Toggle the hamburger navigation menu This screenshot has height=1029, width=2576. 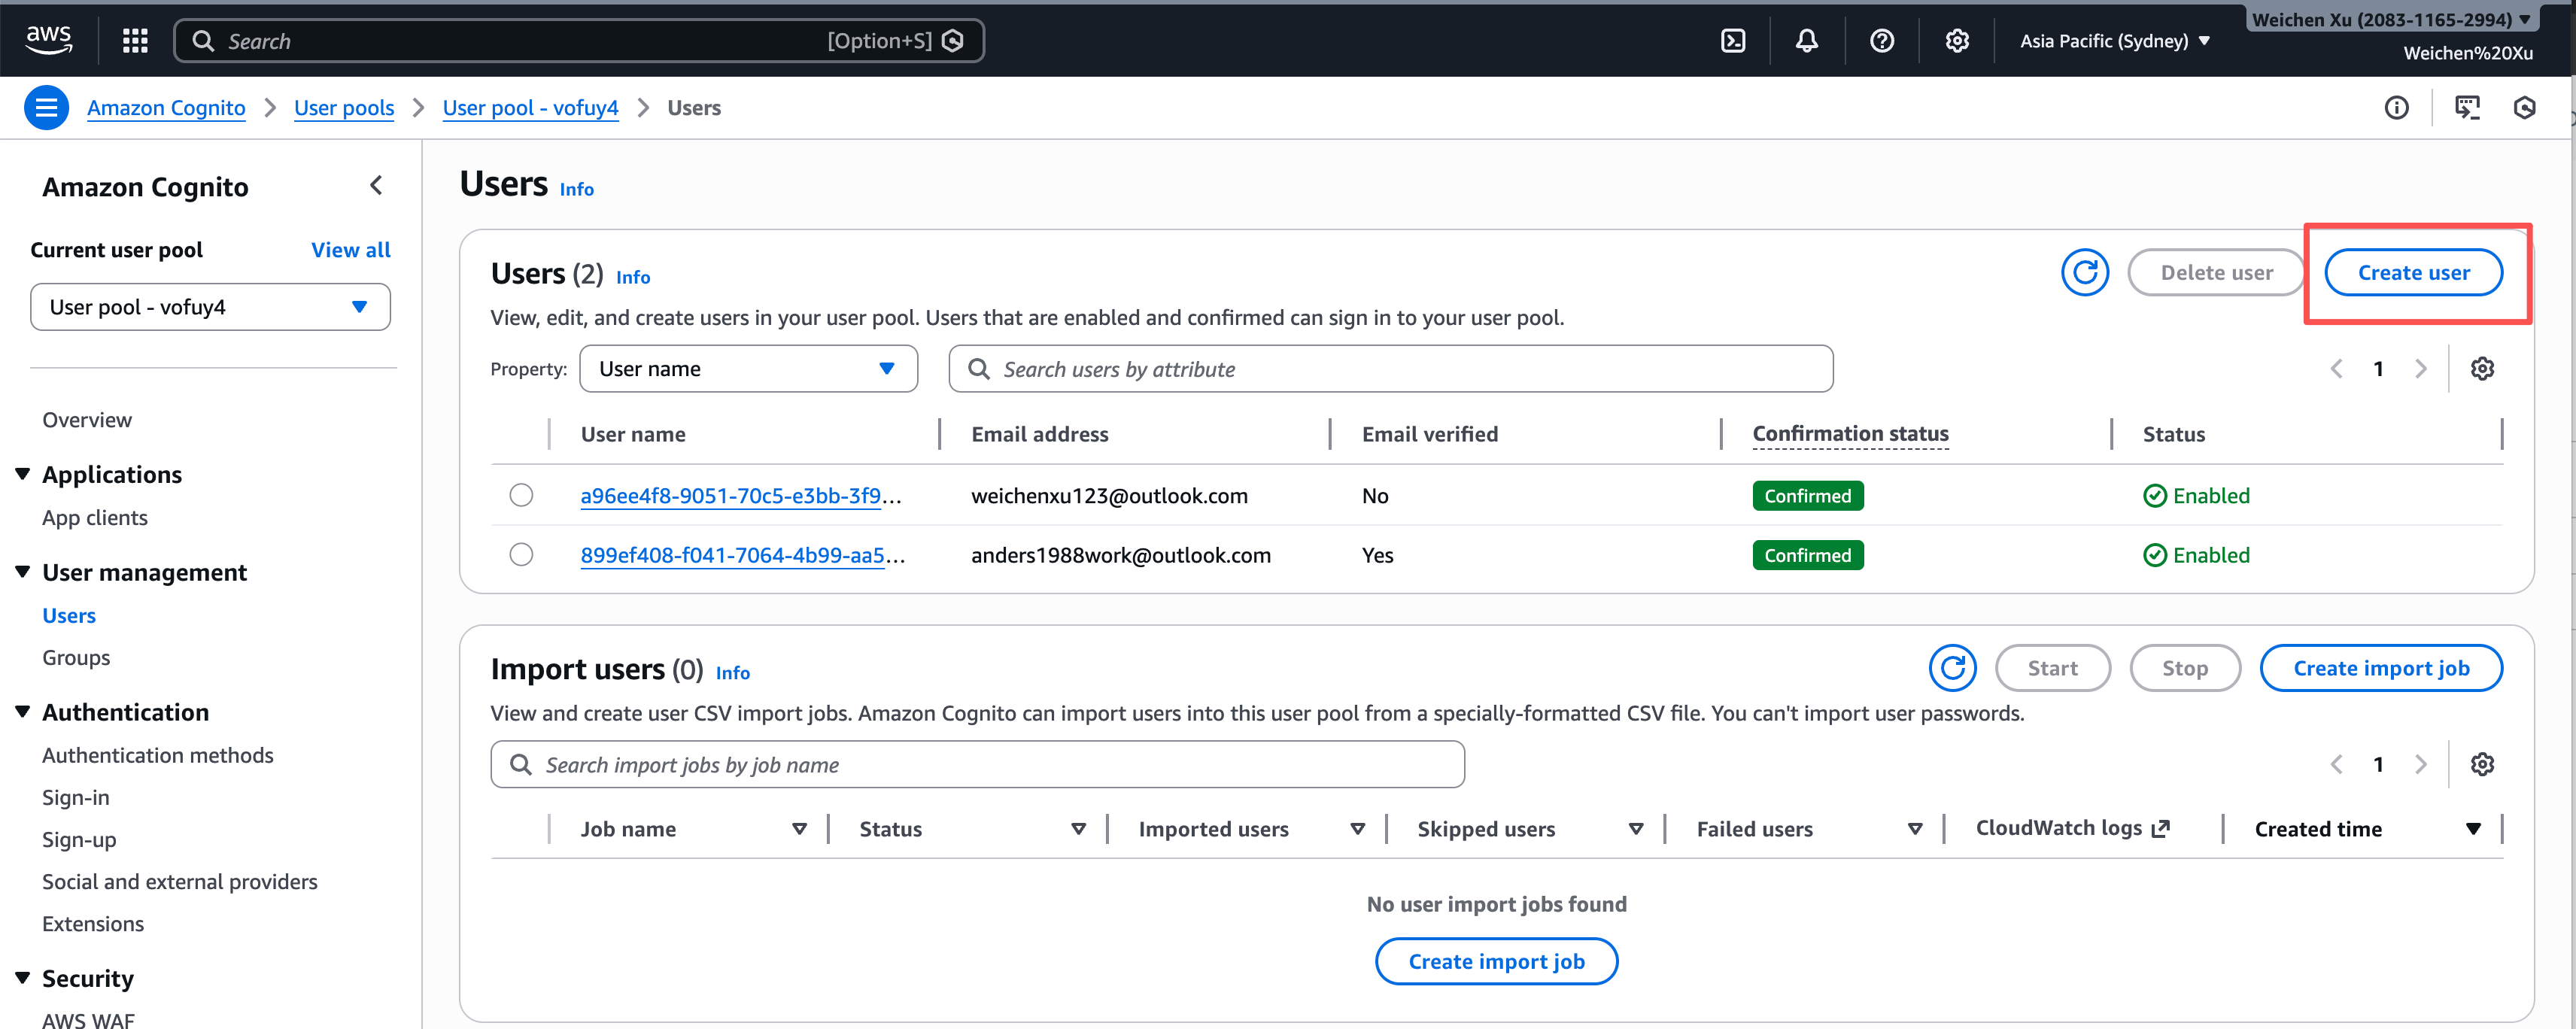(x=46, y=108)
